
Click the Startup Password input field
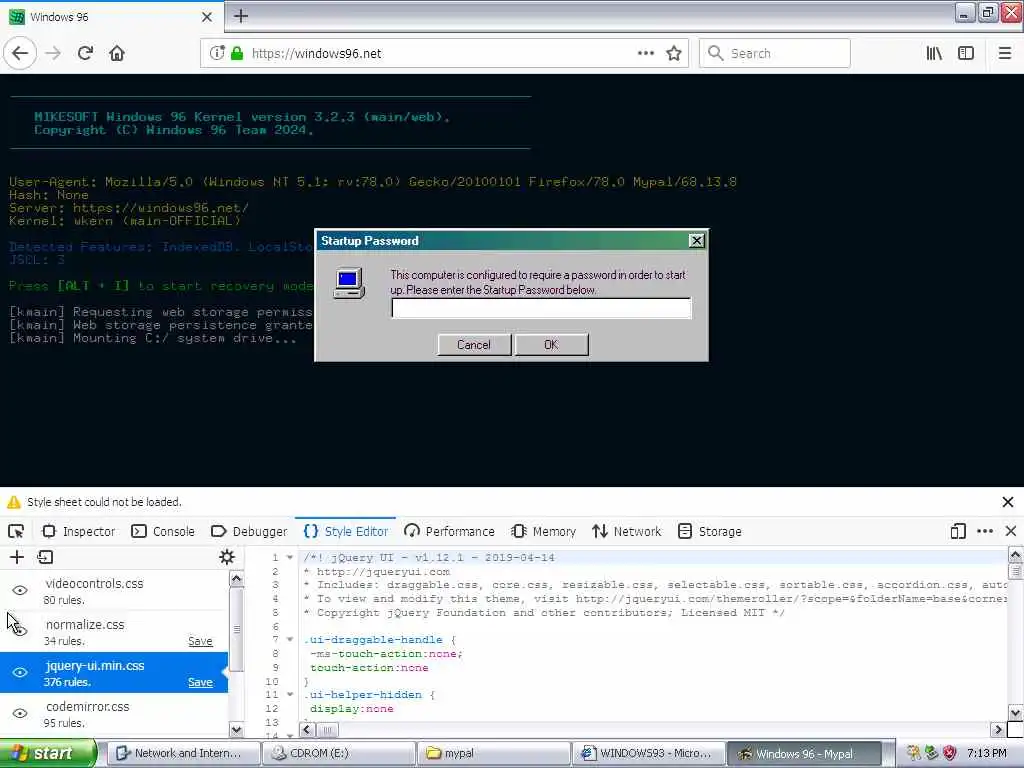[541, 308]
